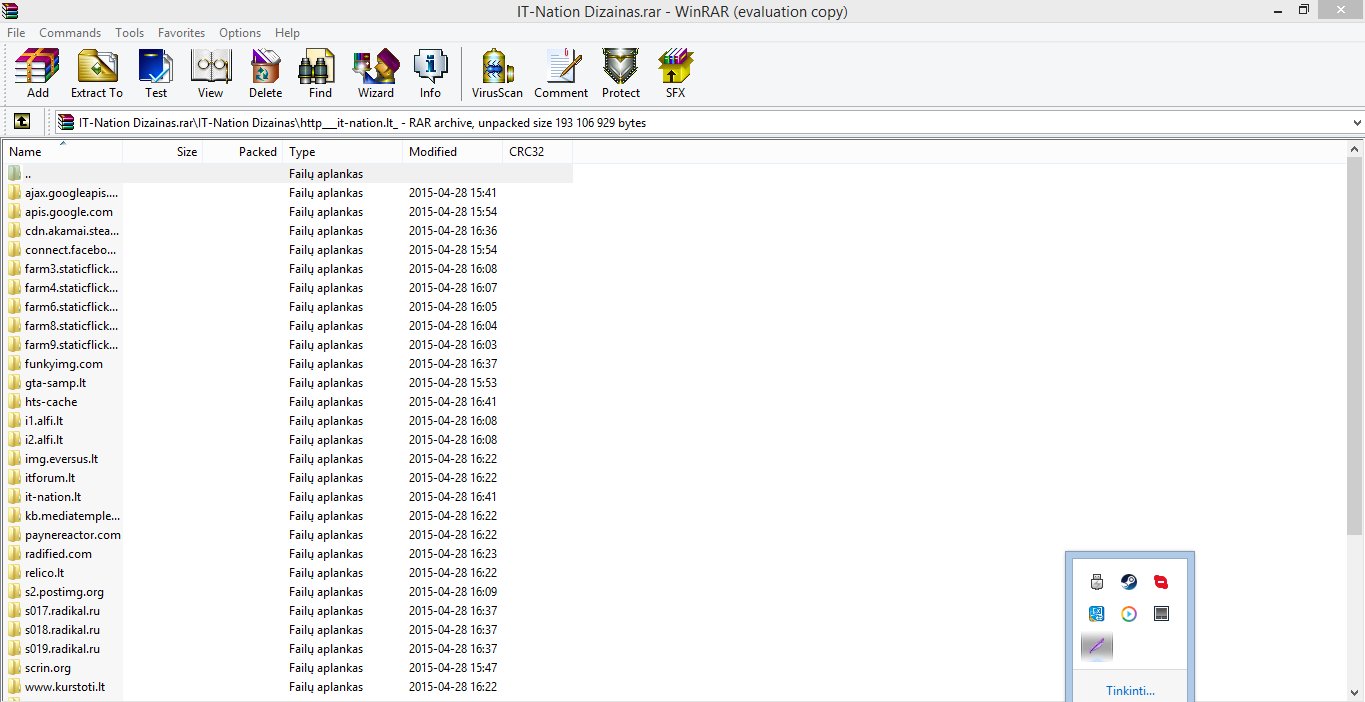1365x702 pixels.
Task: Click the purple feather tray icon
Action: 1097,646
